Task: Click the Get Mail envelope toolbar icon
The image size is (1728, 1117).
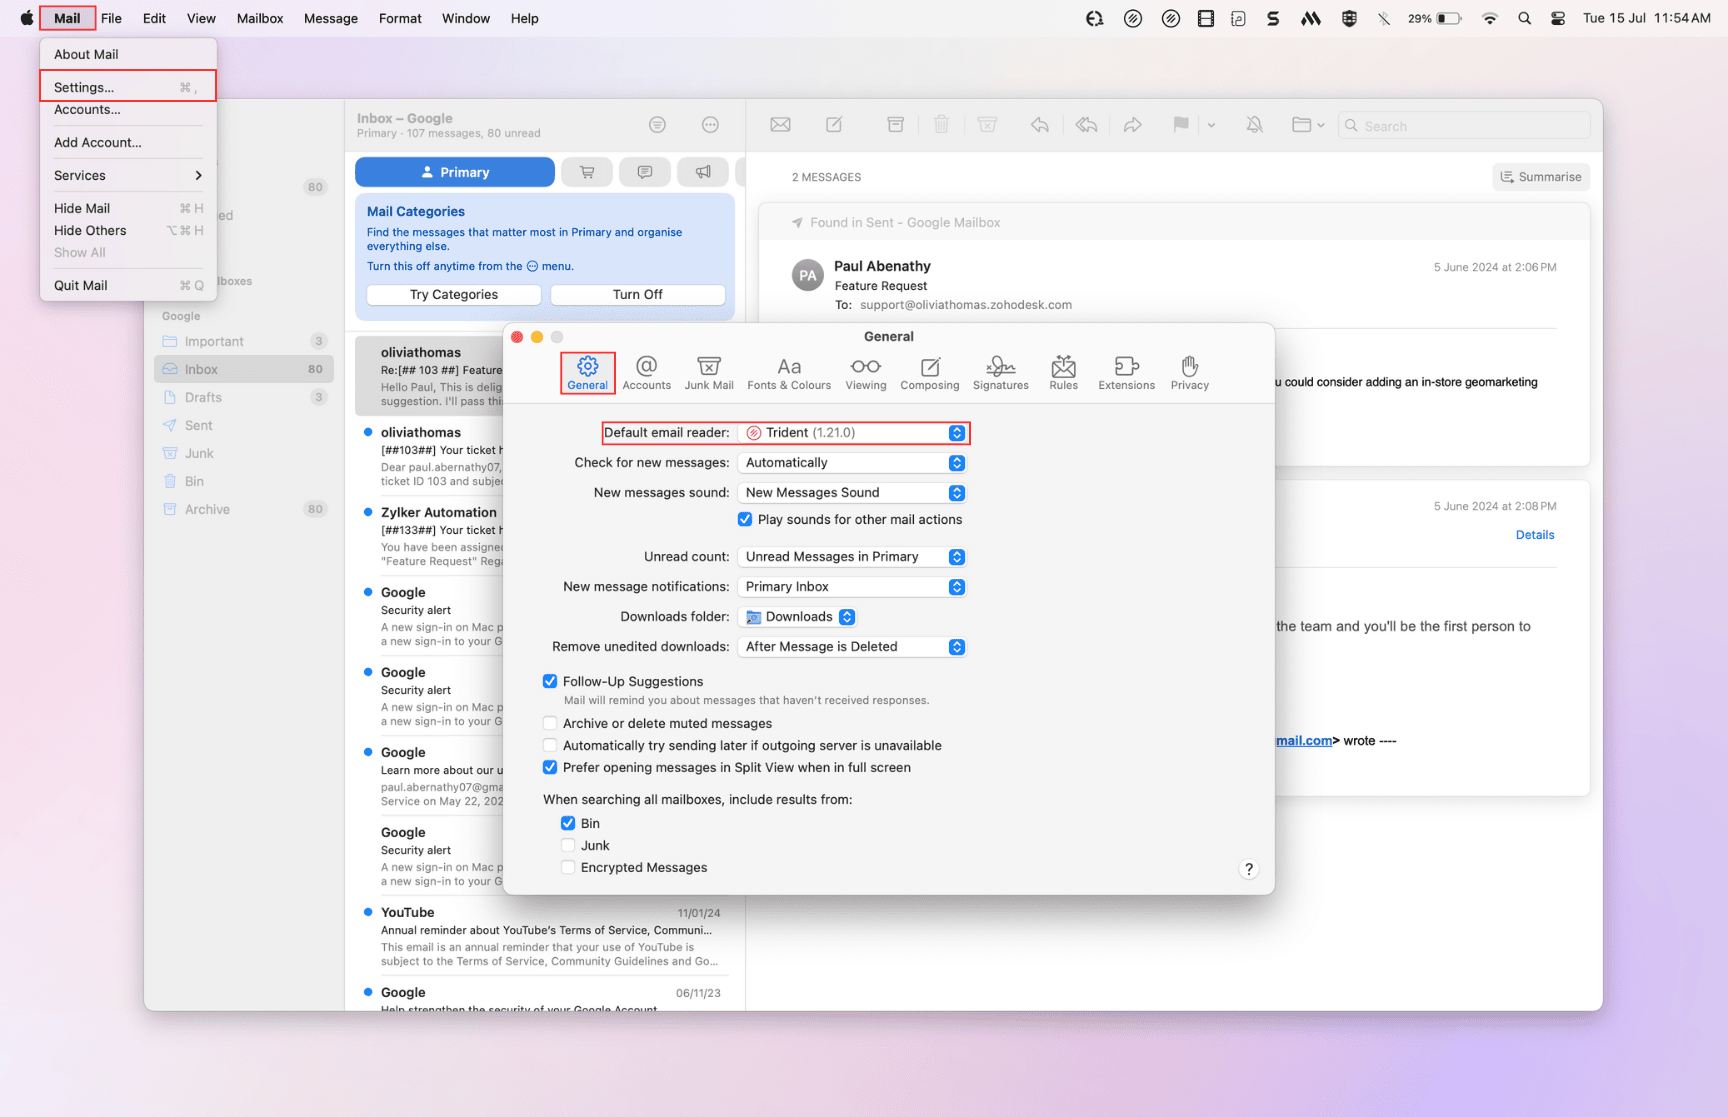Action: click(x=781, y=125)
